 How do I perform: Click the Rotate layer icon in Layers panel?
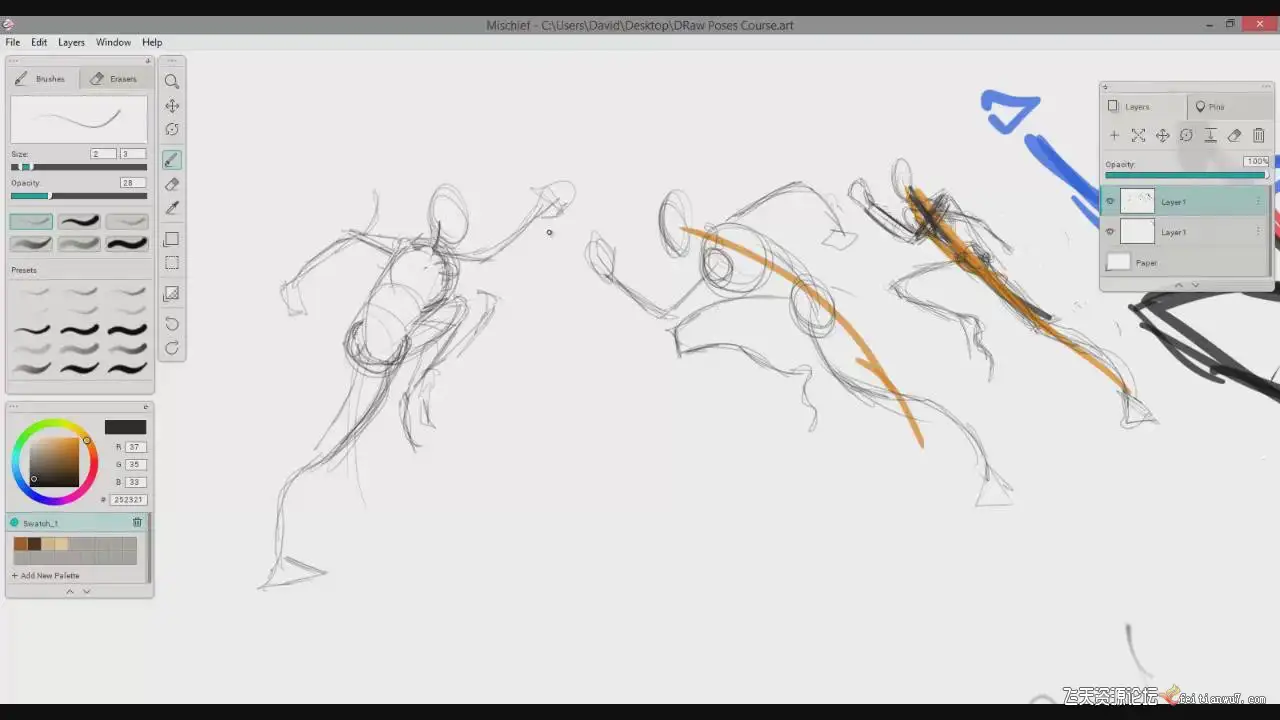point(1186,135)
